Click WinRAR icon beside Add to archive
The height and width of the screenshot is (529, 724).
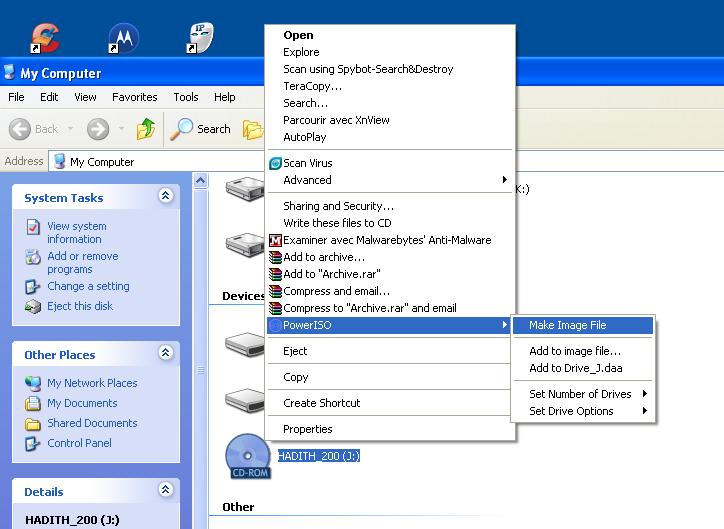pyautogui.click(x=275, y=257)
